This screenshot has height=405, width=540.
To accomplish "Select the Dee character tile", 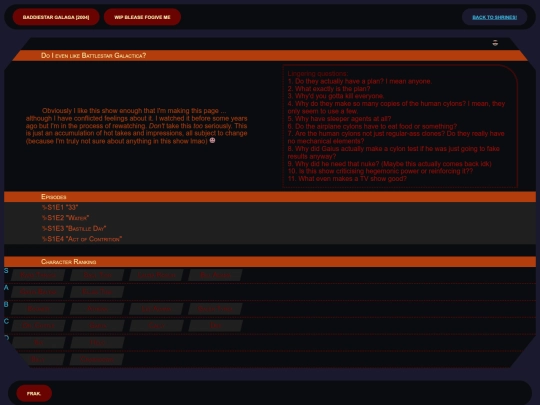I will click(216, 325).
